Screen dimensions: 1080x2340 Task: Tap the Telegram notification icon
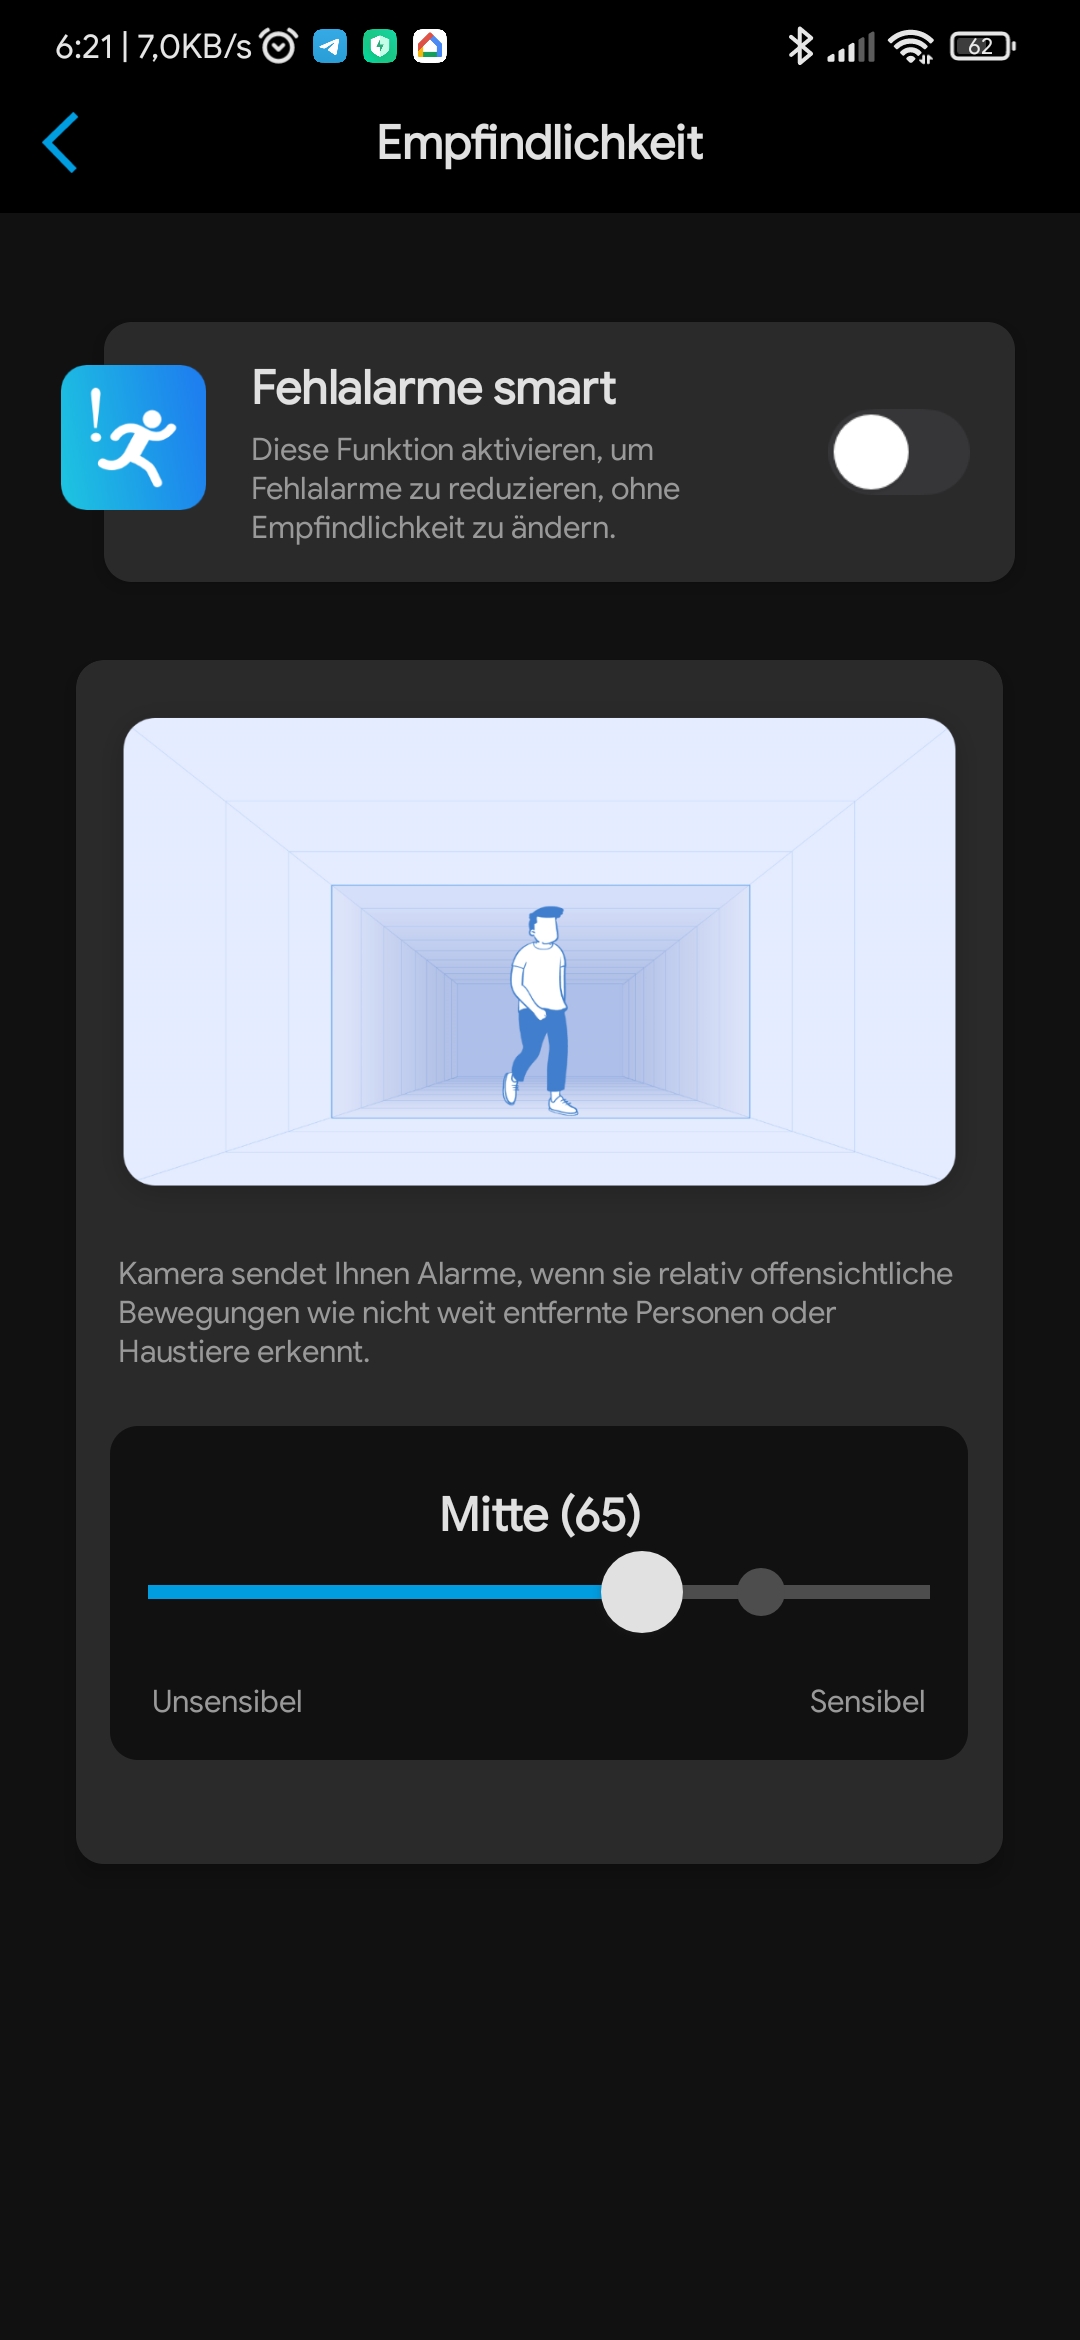[330, 46]
